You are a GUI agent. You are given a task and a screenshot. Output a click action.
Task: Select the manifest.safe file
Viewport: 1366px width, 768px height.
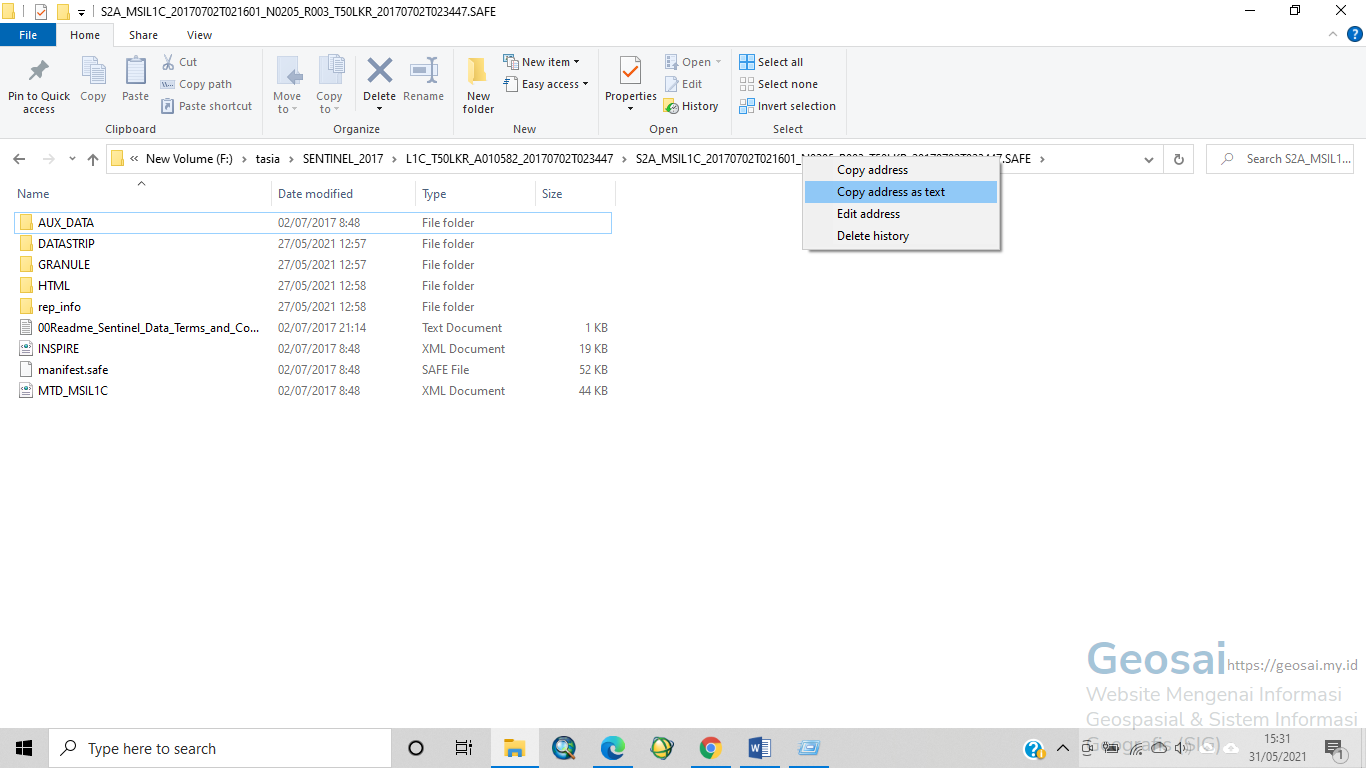click(313, 370)
